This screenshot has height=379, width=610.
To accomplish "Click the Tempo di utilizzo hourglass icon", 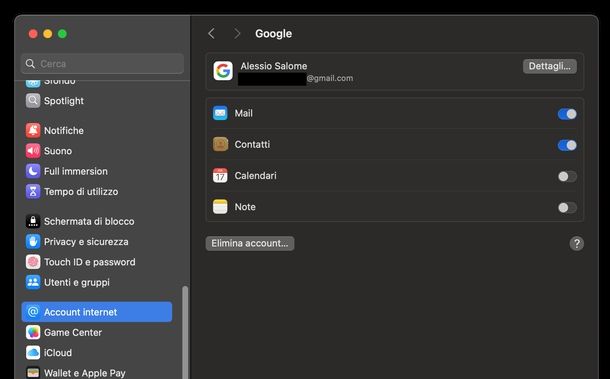I will tap(33, 191).
